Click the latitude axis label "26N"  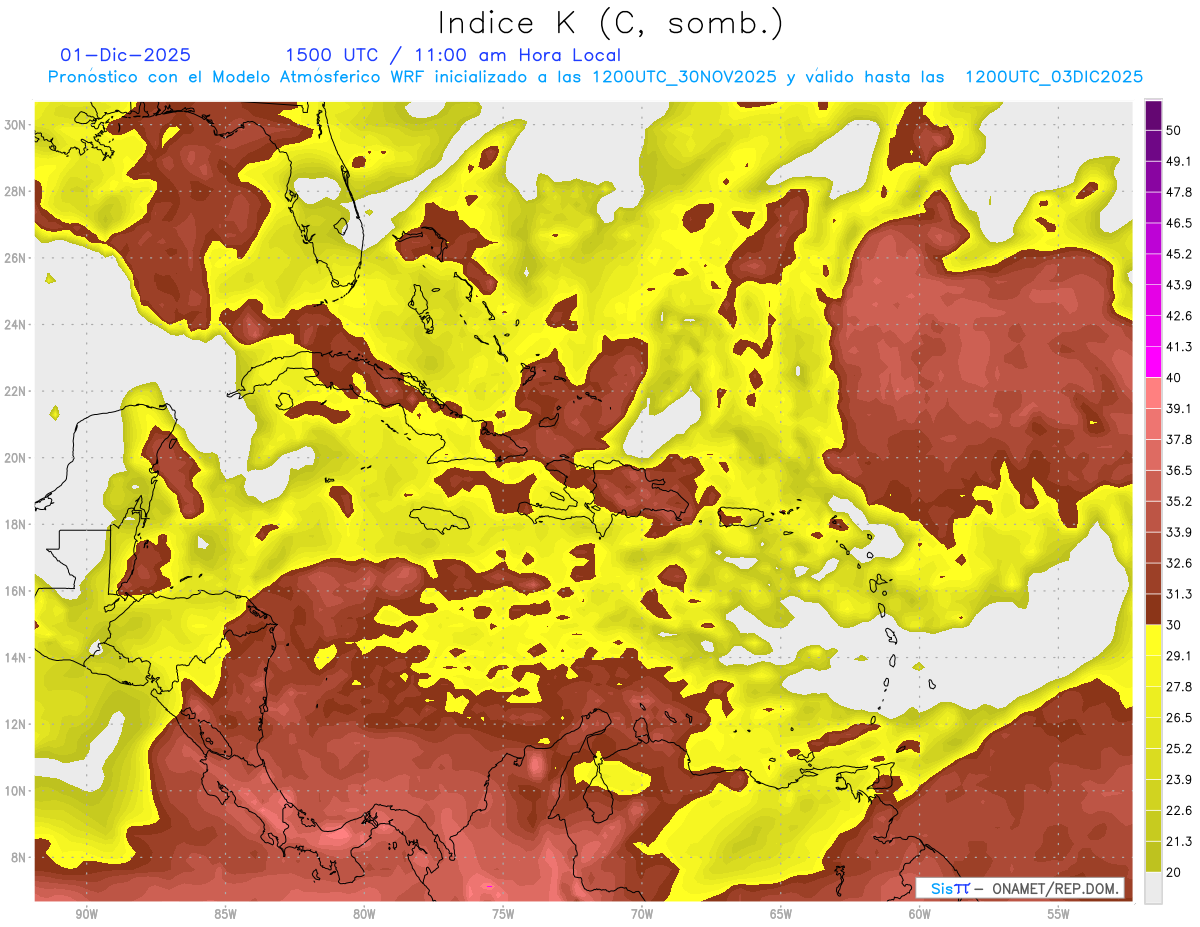16,258
